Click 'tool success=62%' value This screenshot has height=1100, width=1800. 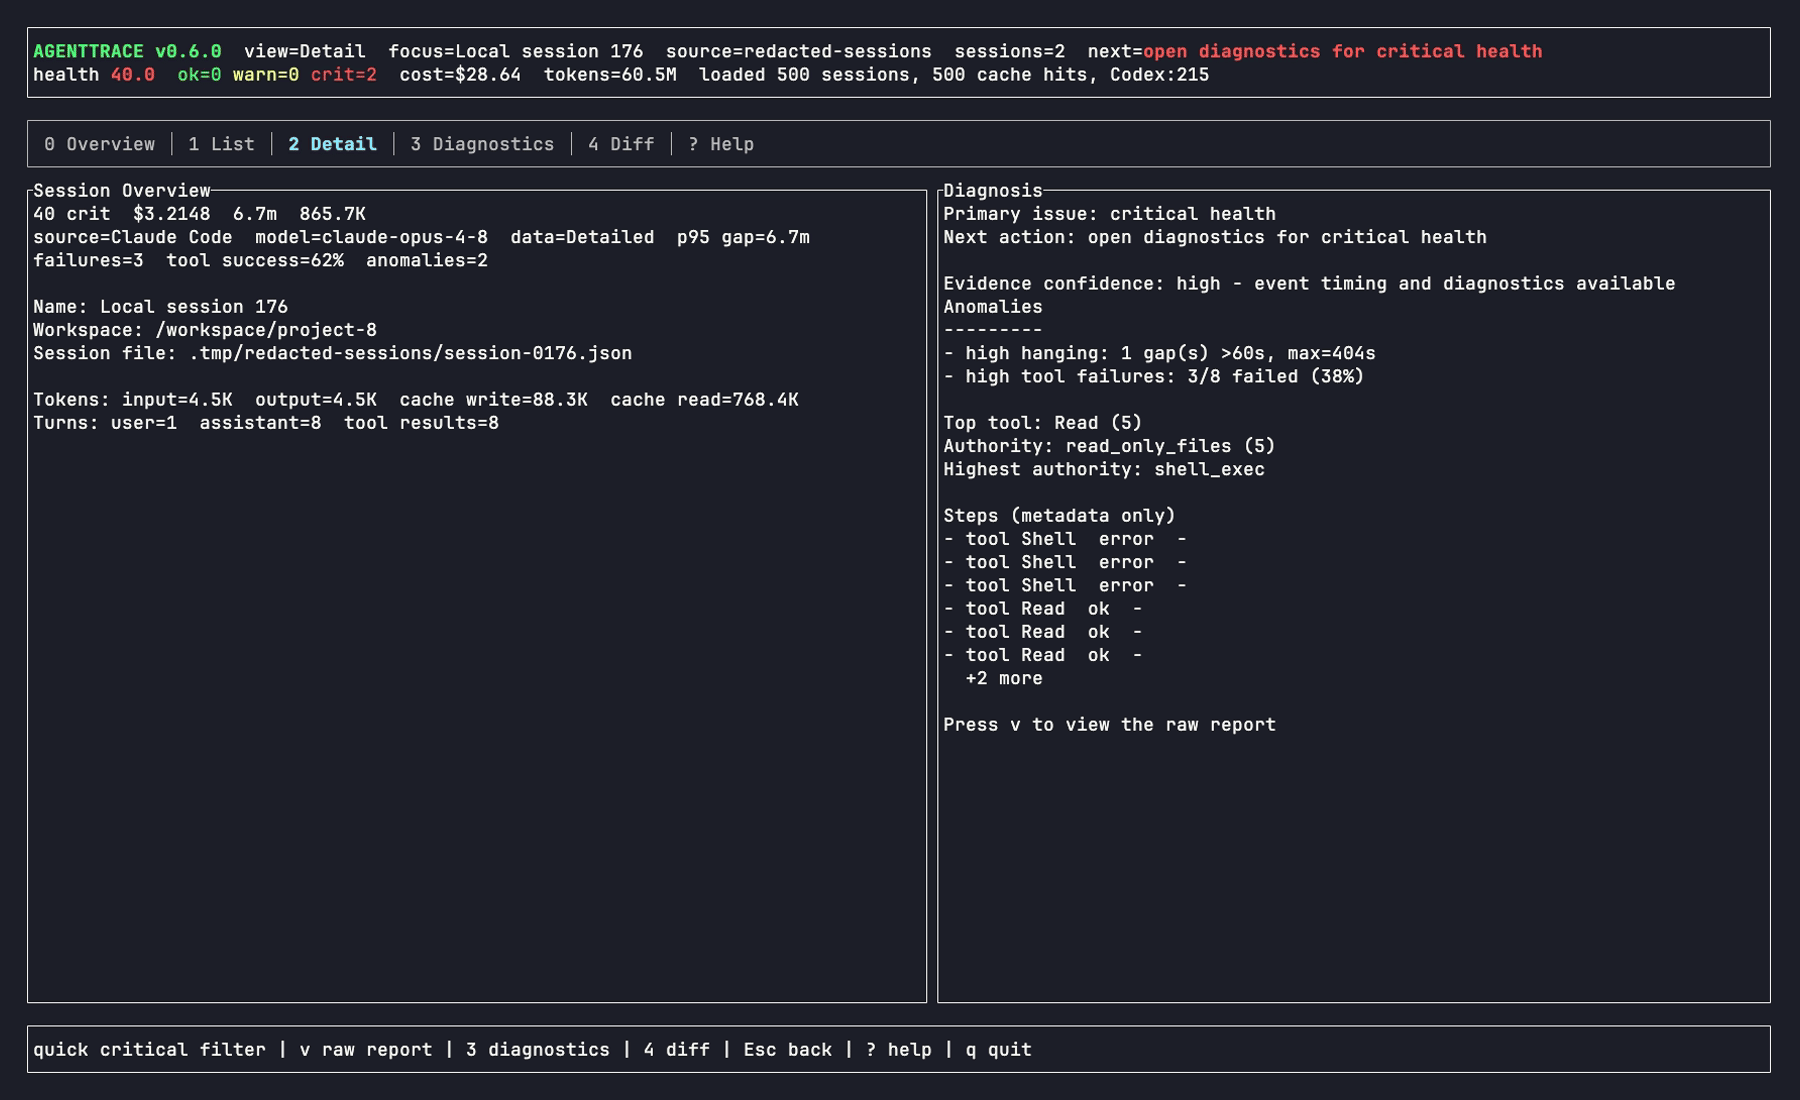255,260
